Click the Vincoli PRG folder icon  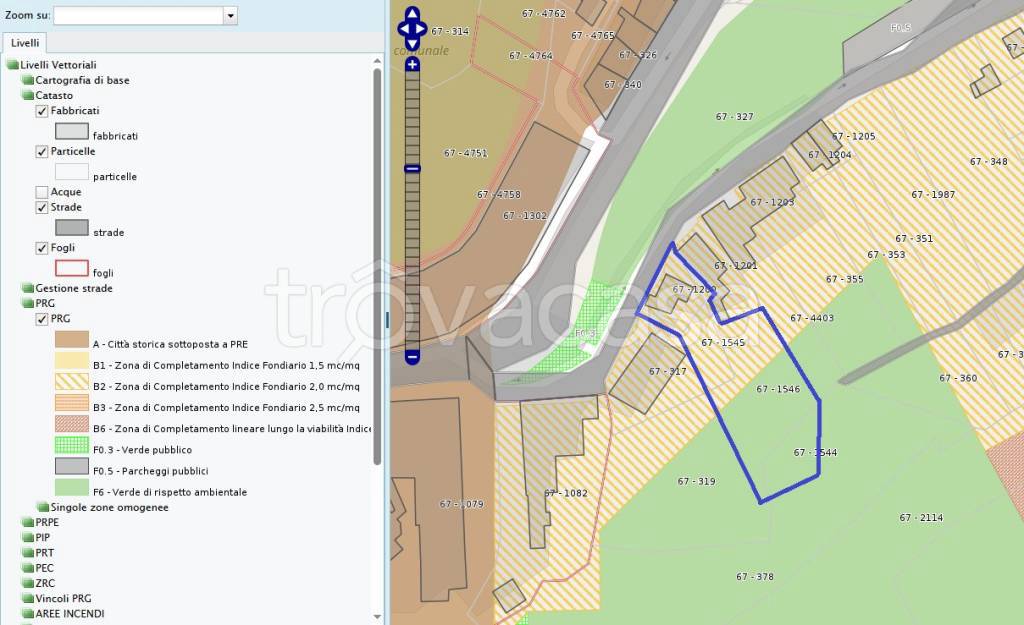(27, 598)
